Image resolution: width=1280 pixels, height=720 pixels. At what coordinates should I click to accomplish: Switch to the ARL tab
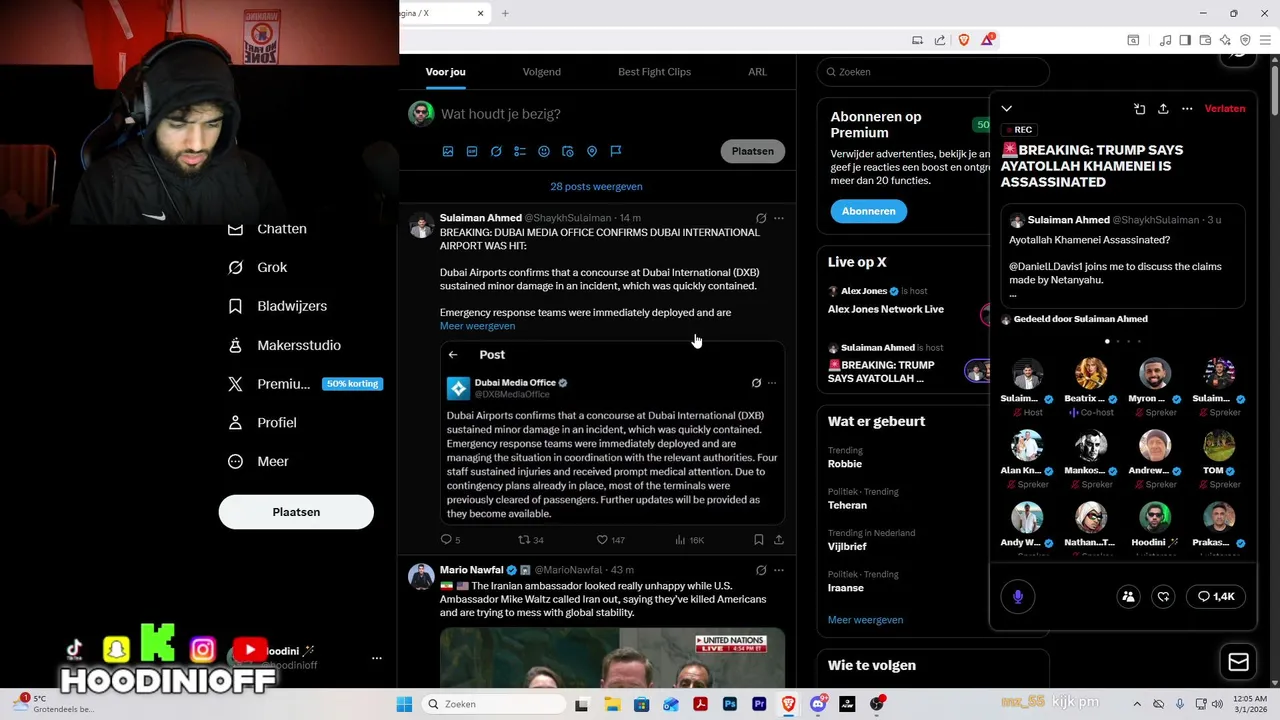pyautogui.click(x=758, y=72)
